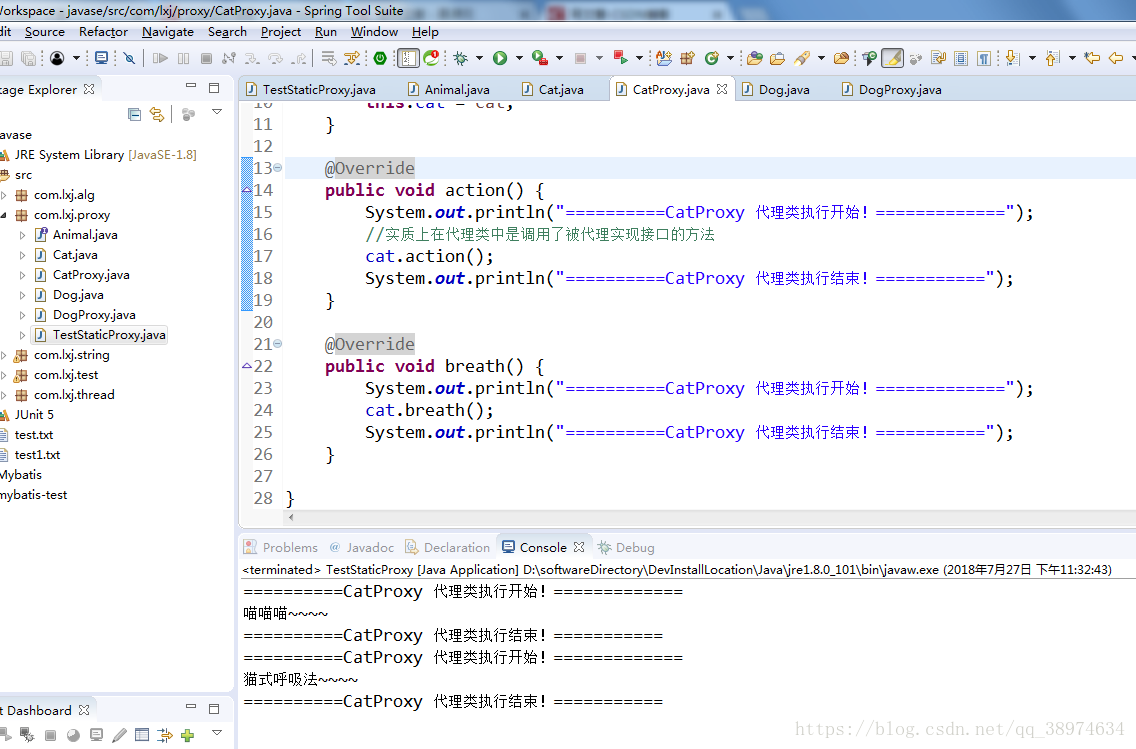Image resolution: width=1136 pixels, height=749 pixels.
Task: Click the green Spring Boot Dashboard power icon
Action: tap(380, 58)
